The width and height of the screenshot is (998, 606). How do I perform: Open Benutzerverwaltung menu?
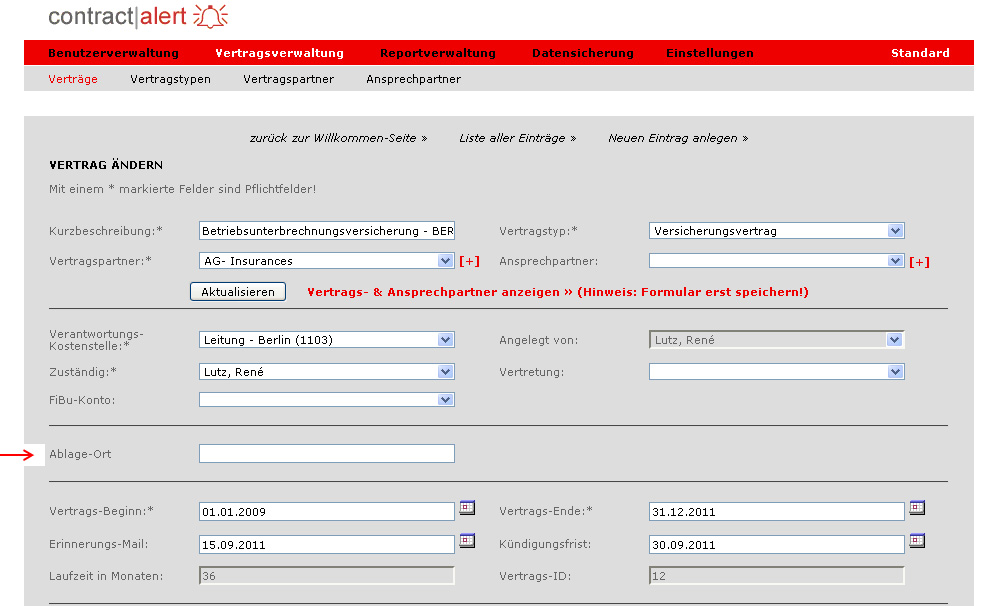[113, 53]
